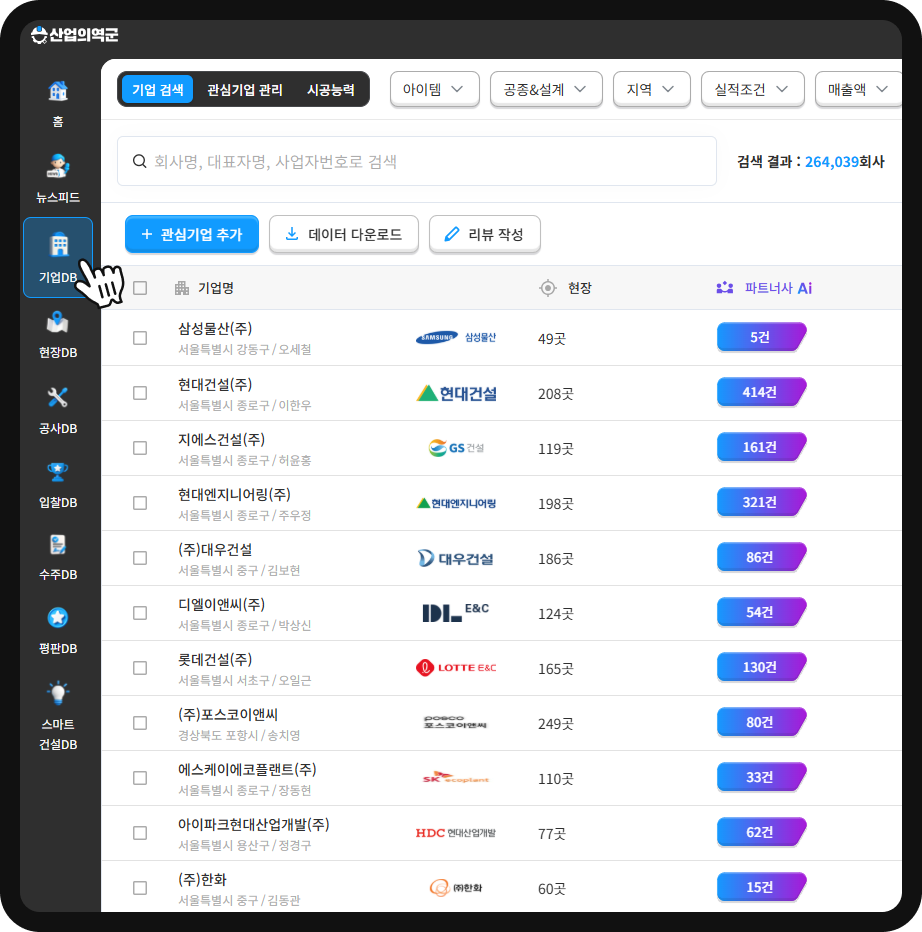Check the 현대건설(주) row checkbox
The height and width of the screenshot is (932, 922).
140,393
